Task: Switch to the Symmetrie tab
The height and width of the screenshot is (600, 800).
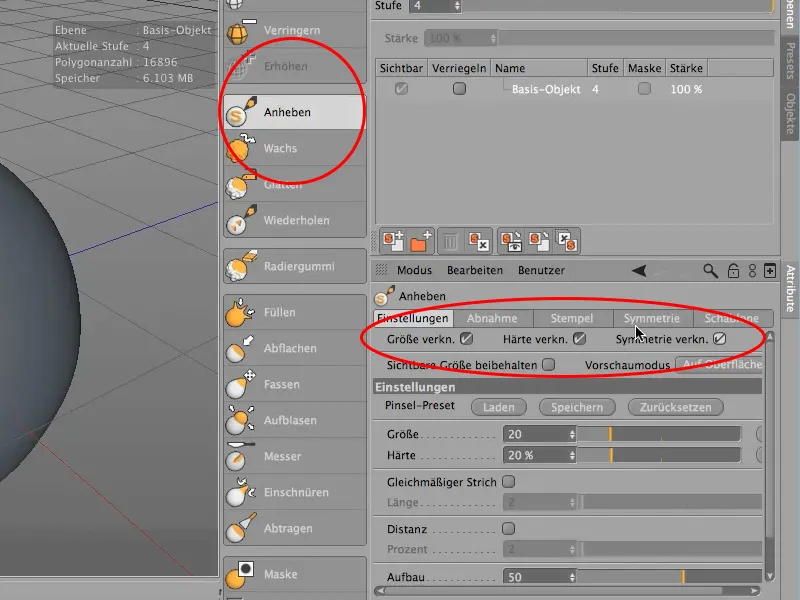Action: point(652,318)
